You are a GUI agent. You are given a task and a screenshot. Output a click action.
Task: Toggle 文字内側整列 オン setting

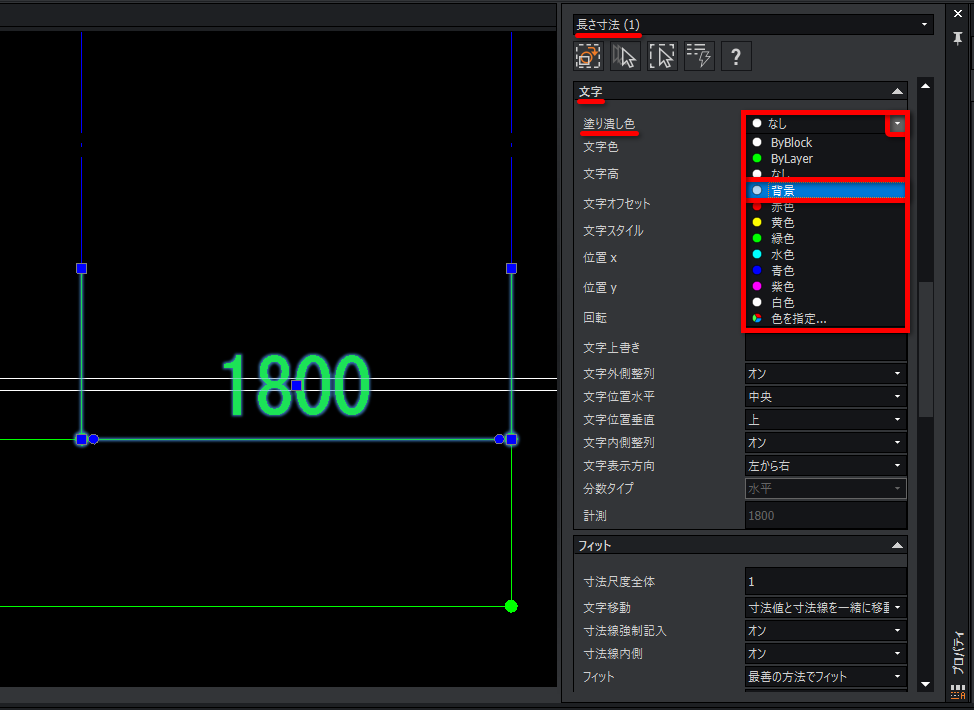[x=826, y=442]
